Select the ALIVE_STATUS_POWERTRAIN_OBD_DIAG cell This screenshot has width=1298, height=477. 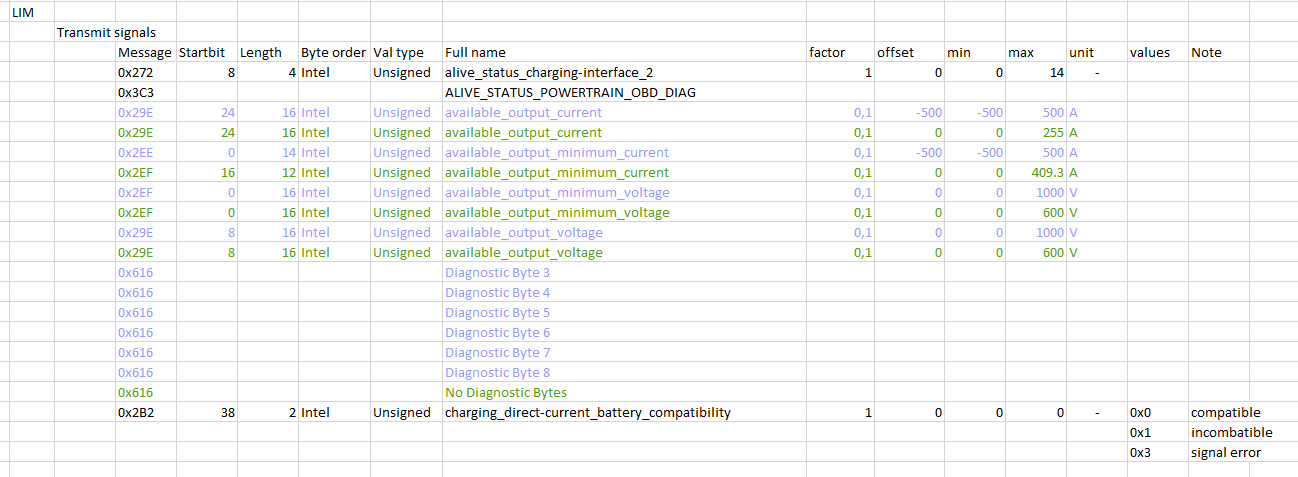570,92
